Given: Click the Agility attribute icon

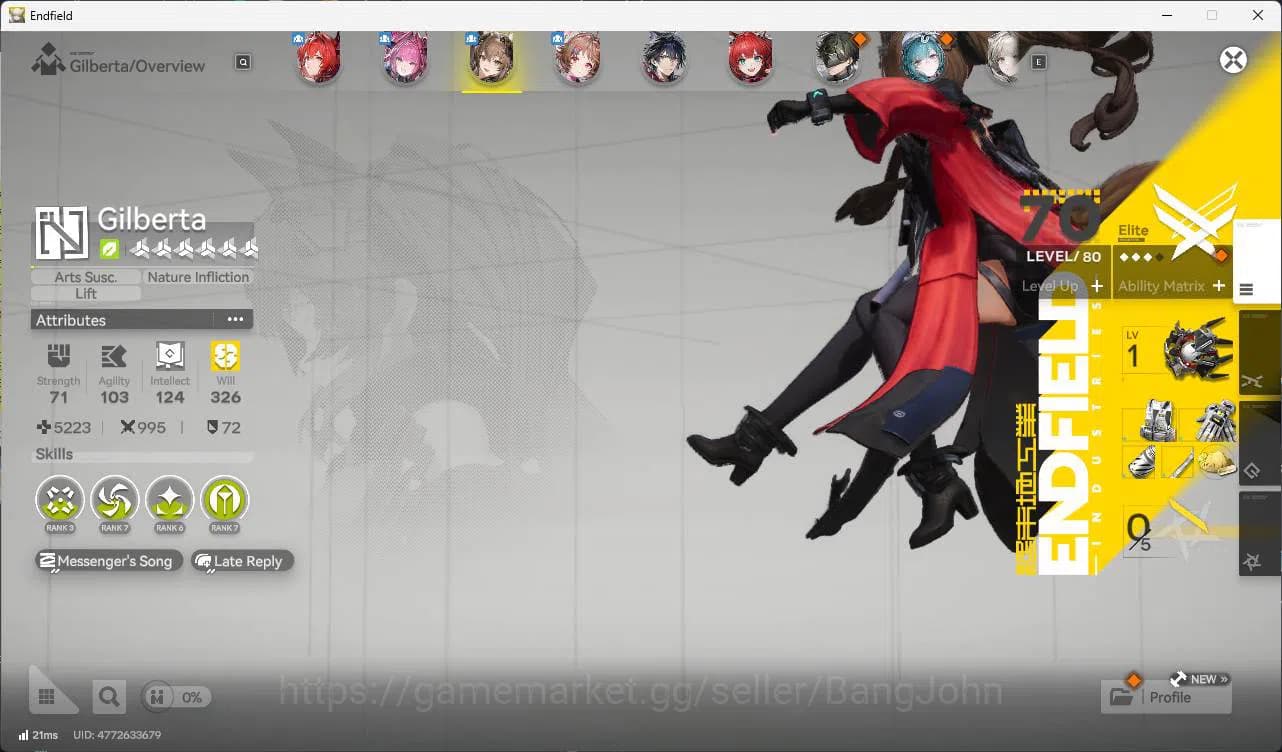Looking at the screenshot, I should [x=114, y=356].
